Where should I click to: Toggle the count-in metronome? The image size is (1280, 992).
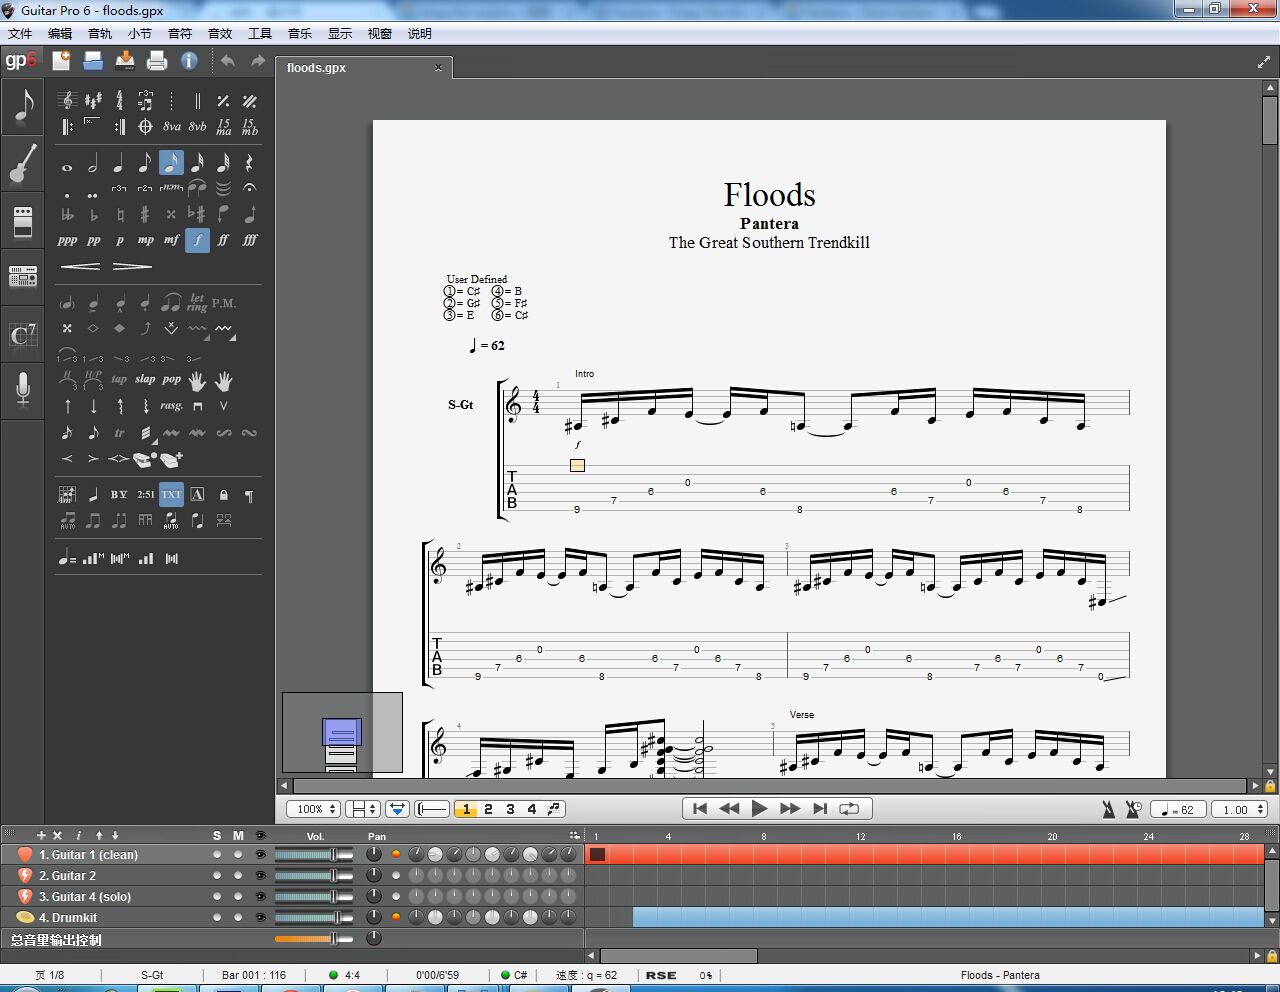(1133, 809)
